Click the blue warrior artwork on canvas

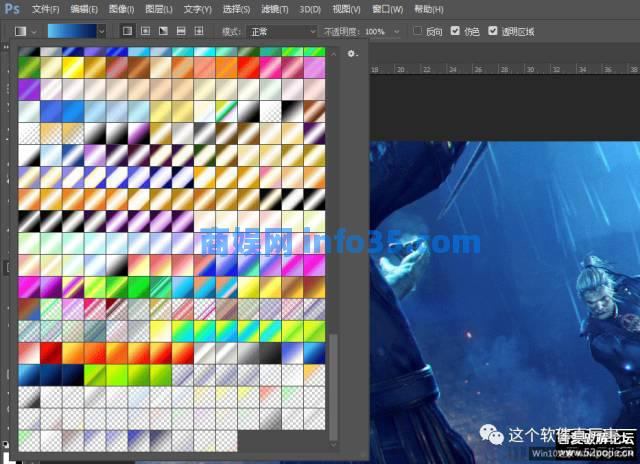[x=505, y=302]
